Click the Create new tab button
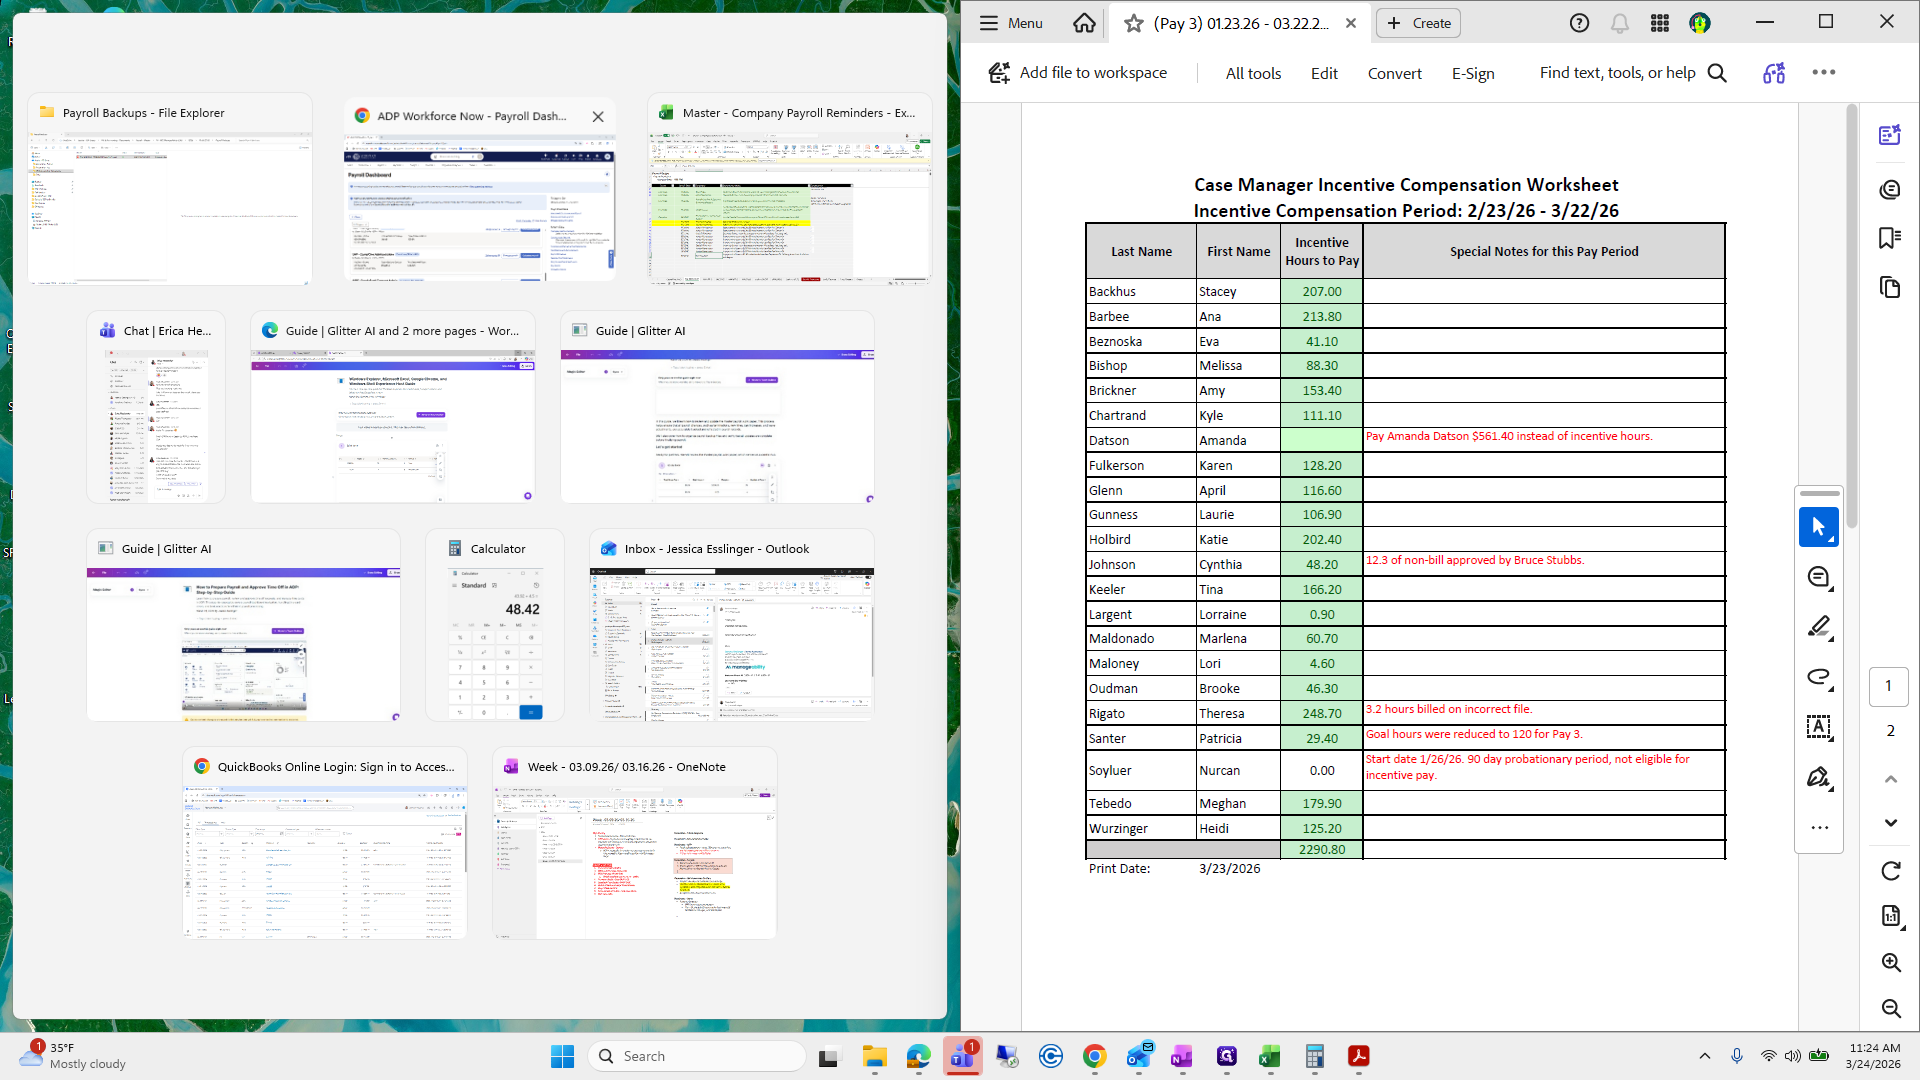Screen dimensions: 1920x1080 [x=1418, y=23]
